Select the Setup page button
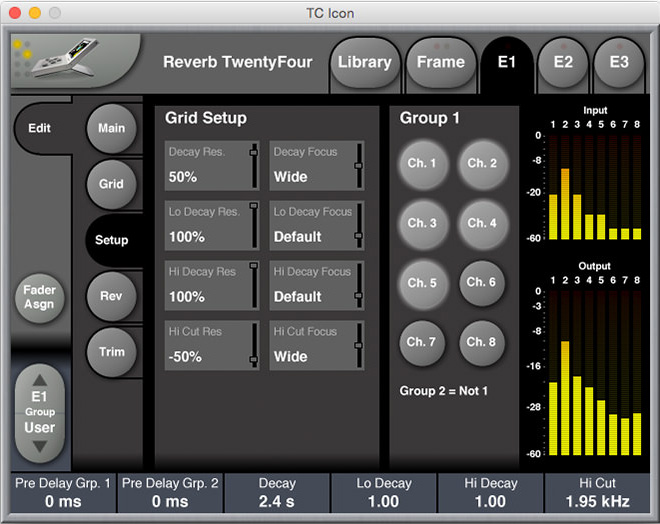Image resolution: width=660 pixels, height=524 pixels. pyautogui.click(x=112, y=240)
